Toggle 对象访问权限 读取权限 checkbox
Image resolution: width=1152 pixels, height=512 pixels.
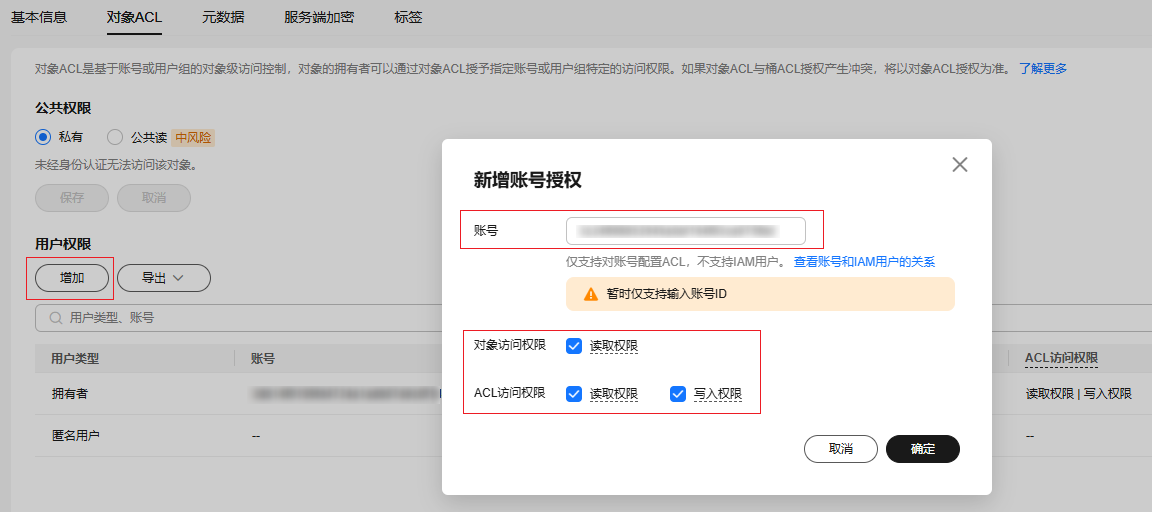pyautogui.click(x=575, y=345)
